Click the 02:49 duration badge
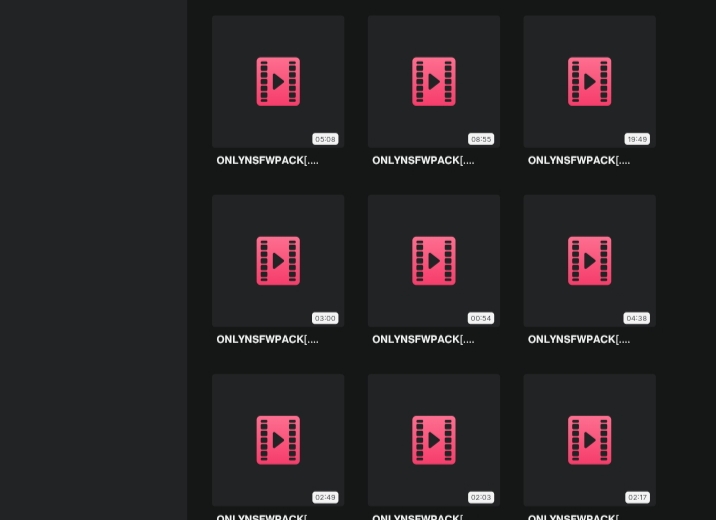This screenshot has width=716, height=520. [325, 497]
